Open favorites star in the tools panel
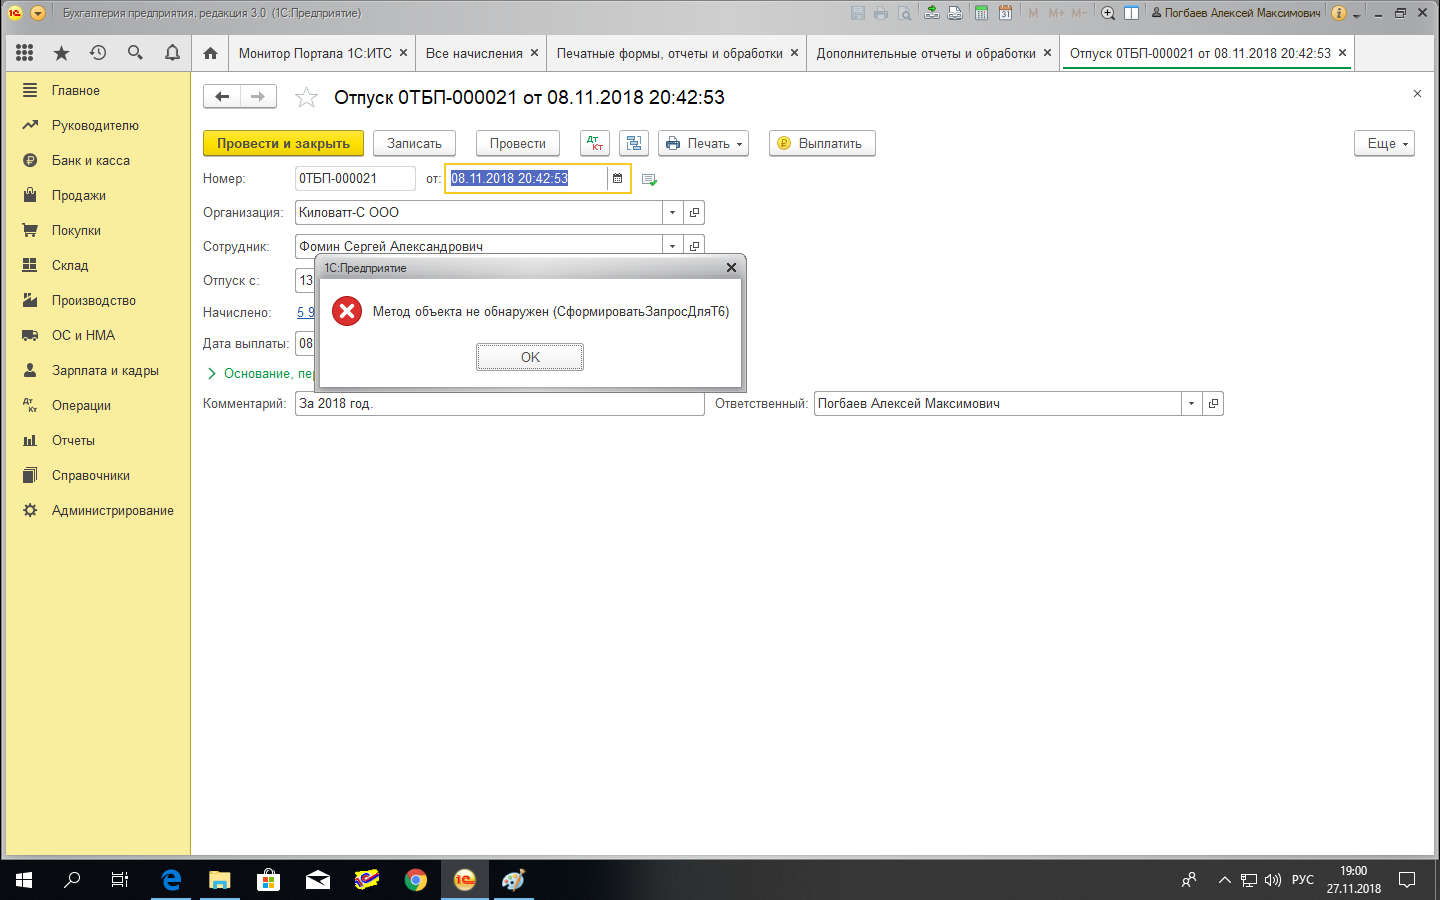This screenshot has height=900, width=1440. [x=62, y=53]
